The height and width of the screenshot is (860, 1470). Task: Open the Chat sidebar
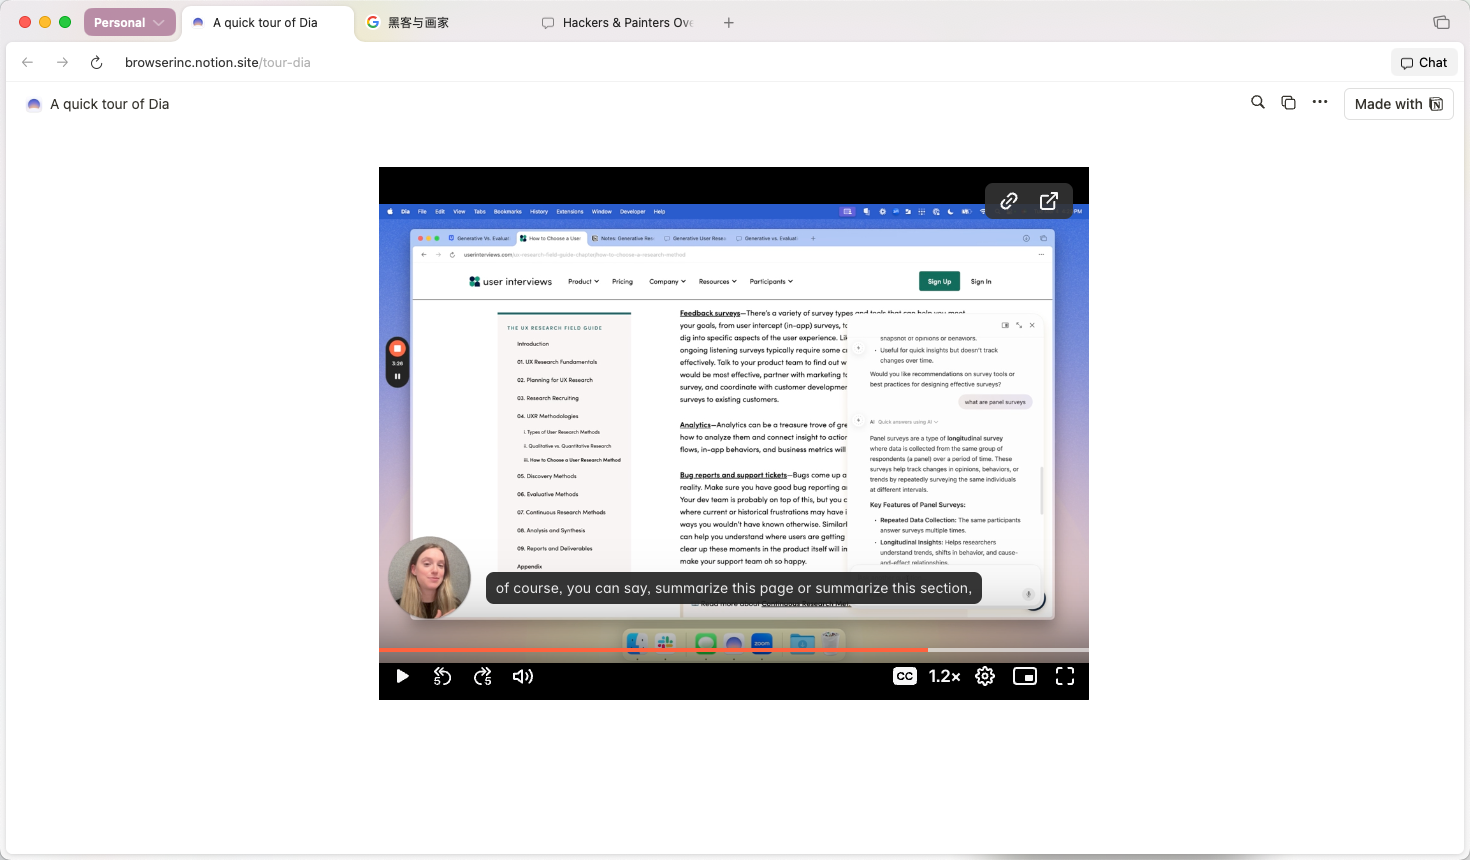[1424, 62]
